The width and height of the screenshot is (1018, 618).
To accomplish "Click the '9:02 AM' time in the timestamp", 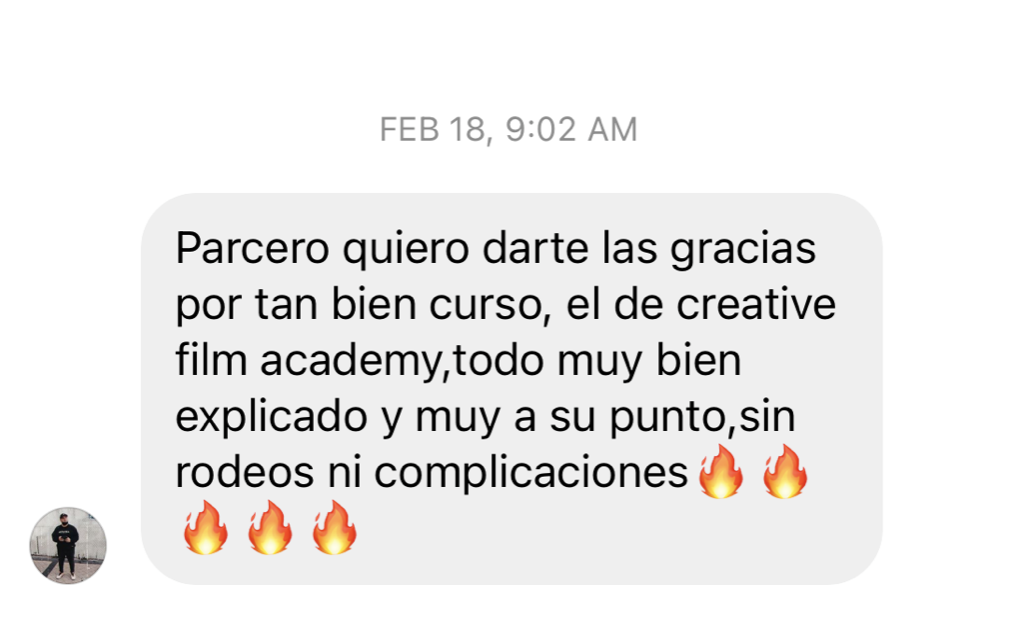I will pyautogui.click(x=571, y=129).
